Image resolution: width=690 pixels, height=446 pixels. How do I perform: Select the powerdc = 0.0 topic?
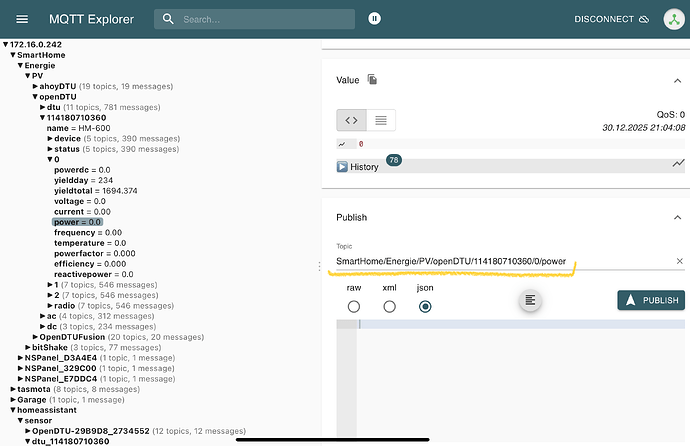pos(82,170)
